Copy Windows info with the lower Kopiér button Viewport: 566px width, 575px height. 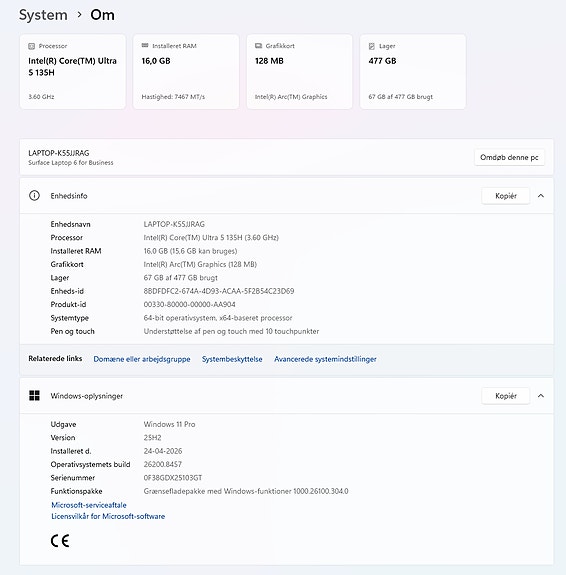pos(505,396)
